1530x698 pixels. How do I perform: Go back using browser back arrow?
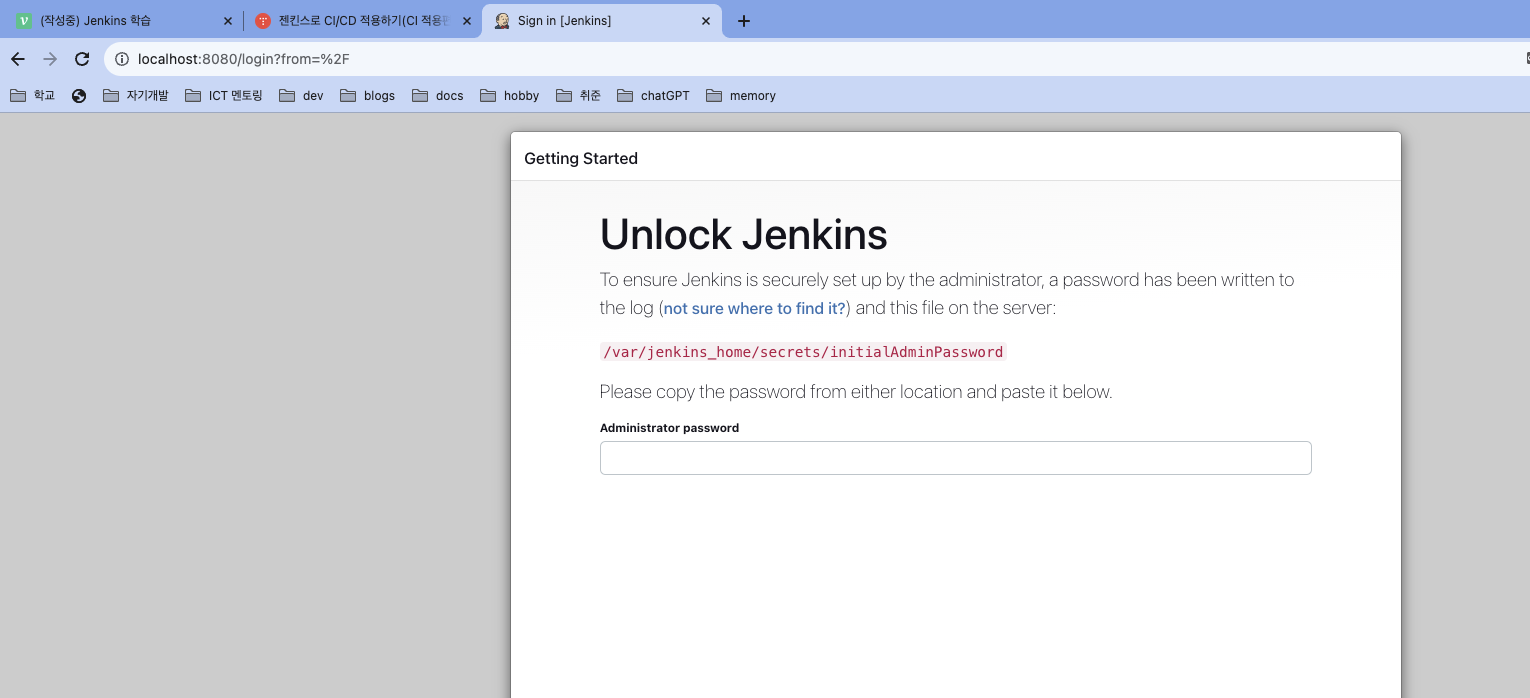click(x=18, y=59)
